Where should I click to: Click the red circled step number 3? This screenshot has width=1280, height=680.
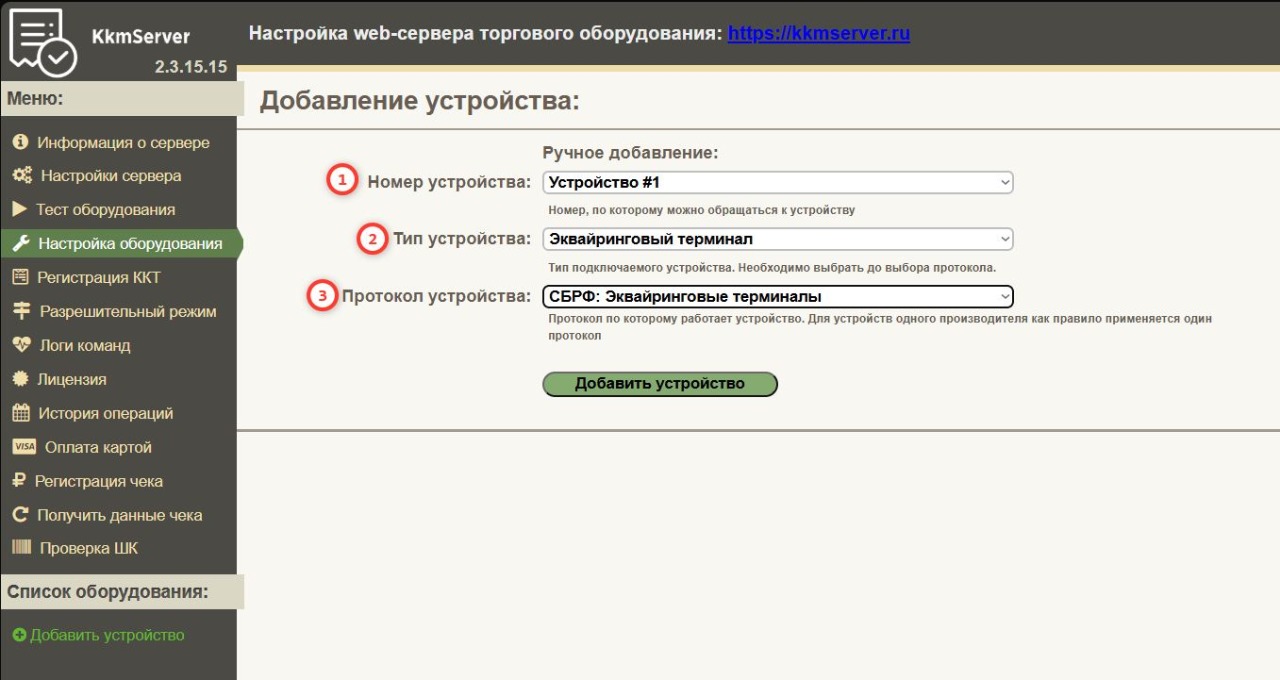pyautogui.click(x=322, y=296)
